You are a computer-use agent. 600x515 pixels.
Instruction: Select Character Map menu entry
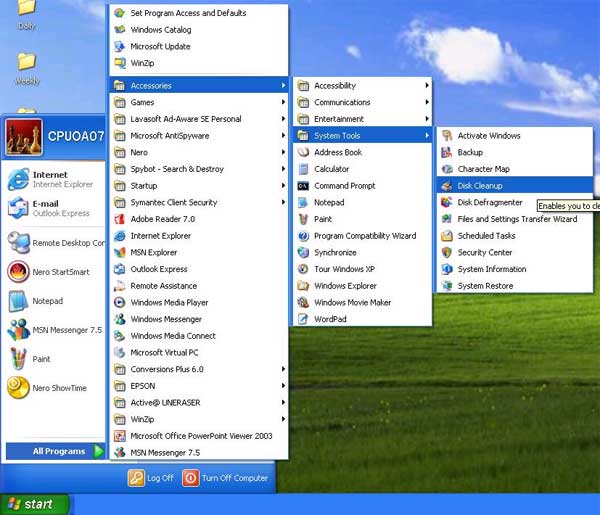483,169
